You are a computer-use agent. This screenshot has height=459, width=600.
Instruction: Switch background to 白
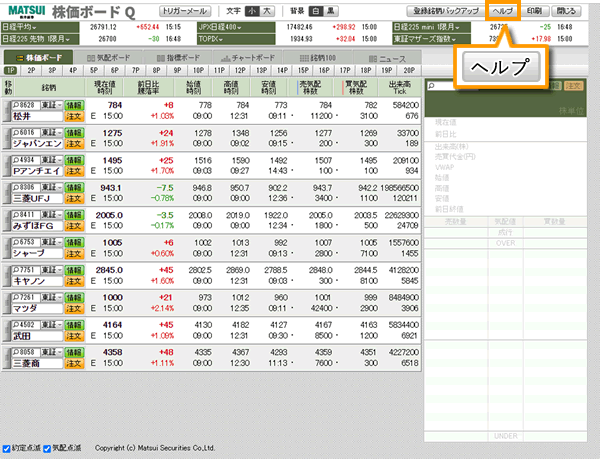[316, 11]
